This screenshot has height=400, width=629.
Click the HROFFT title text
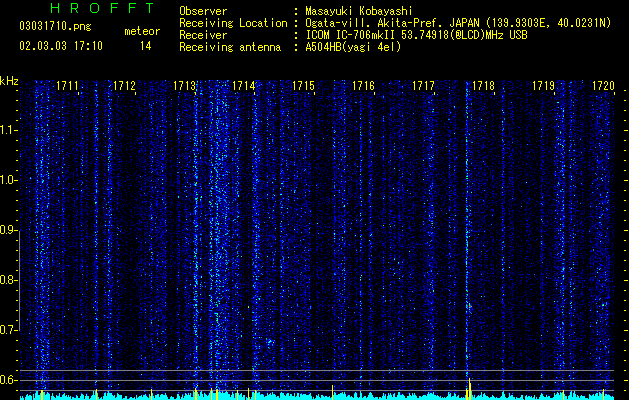[x=103, y=8]
